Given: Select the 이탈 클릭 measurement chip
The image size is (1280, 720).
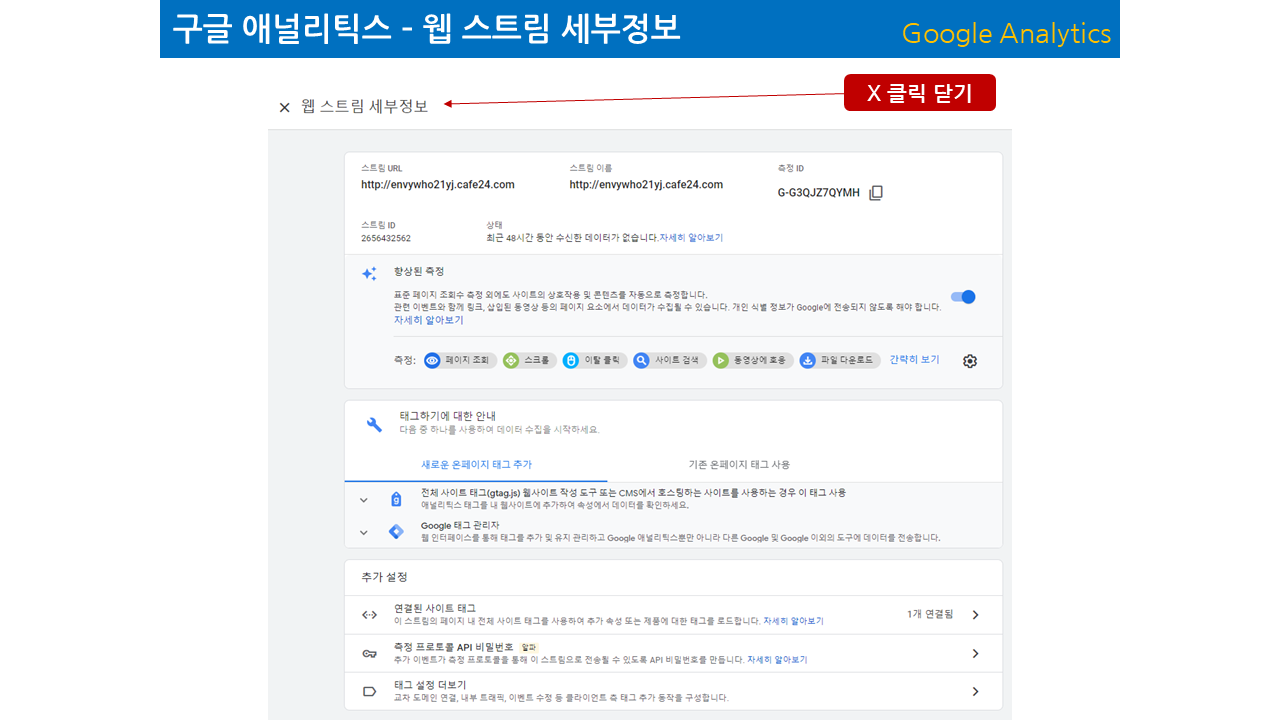Looking at the screenshot, I should point(594,360).
